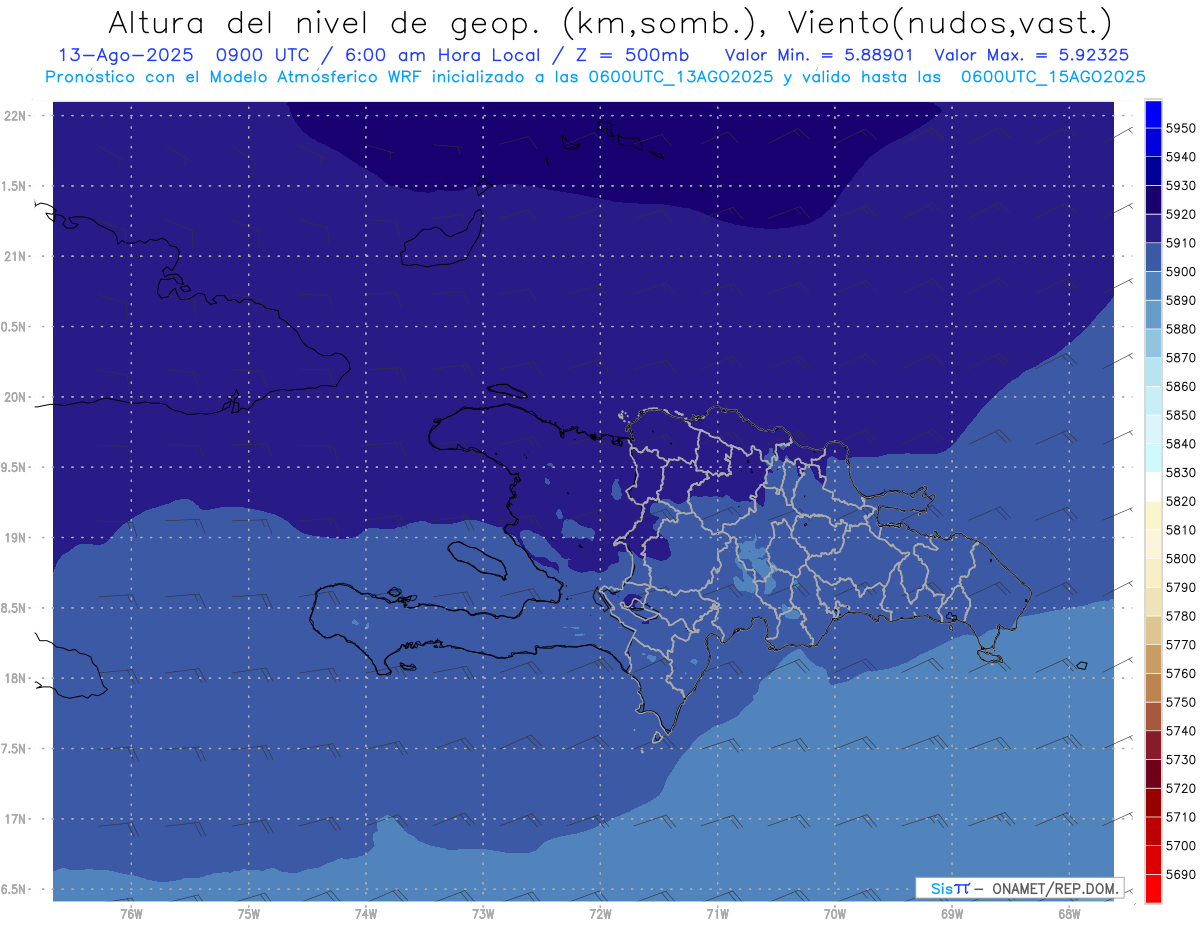Click the '0600UTC_15AGO2025' valid-until text
Viewport: 1200px width, 927px height.
pos(1053,77)
